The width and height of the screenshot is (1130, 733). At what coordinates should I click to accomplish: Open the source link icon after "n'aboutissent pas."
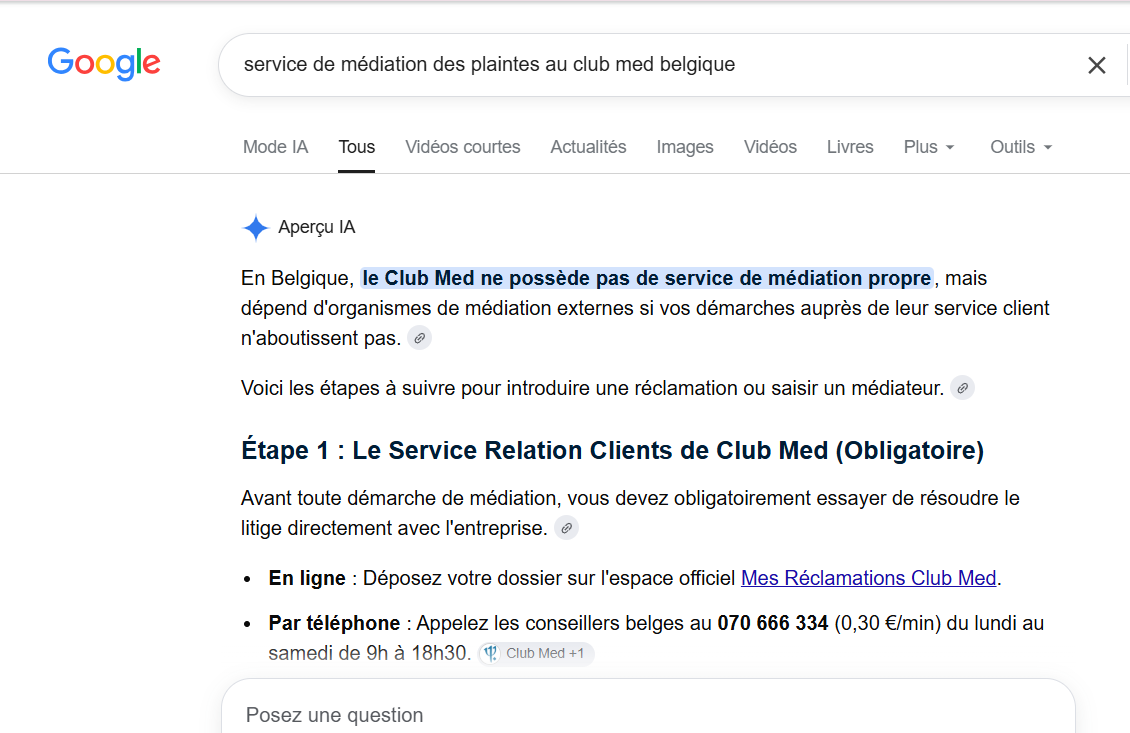pos(419,338)
